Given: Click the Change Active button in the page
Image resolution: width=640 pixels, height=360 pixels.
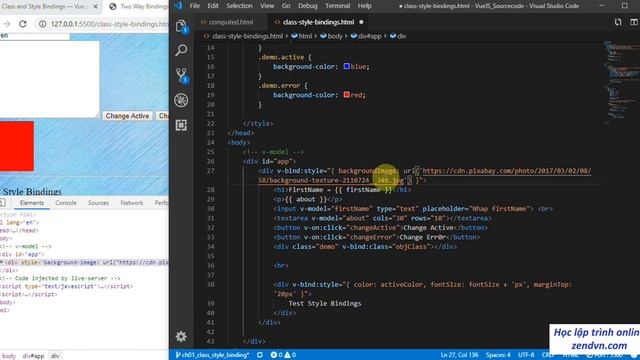Looking at the screenshot, I should point(127,116).
